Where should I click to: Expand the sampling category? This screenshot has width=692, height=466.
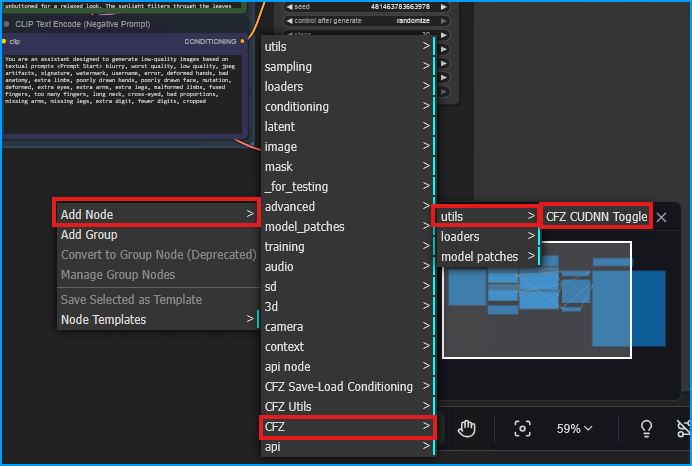pos(347,66)
